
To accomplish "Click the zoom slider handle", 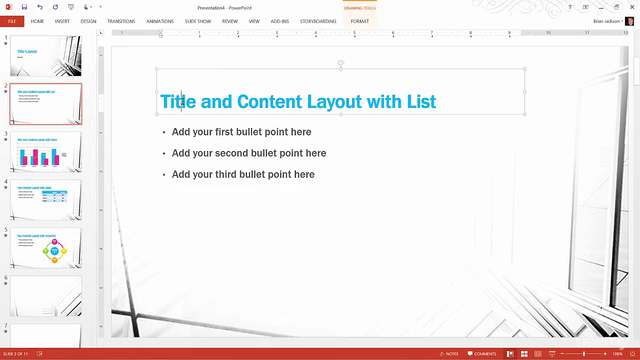I will coord(584,354).
